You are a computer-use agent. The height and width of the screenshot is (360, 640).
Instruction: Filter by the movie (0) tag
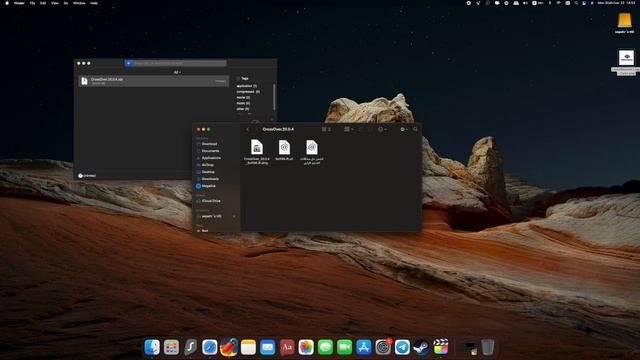click(x=243, y=98)
